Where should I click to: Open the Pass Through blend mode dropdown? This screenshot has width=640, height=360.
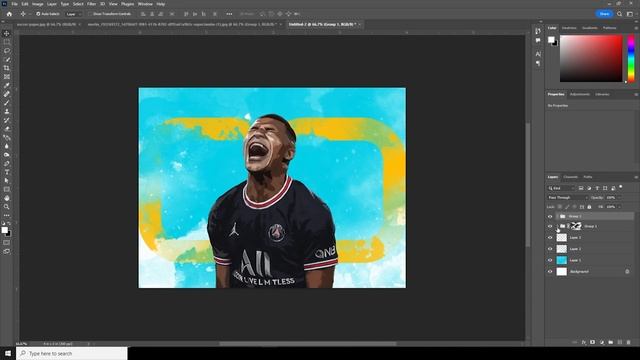tap(567, 198)
